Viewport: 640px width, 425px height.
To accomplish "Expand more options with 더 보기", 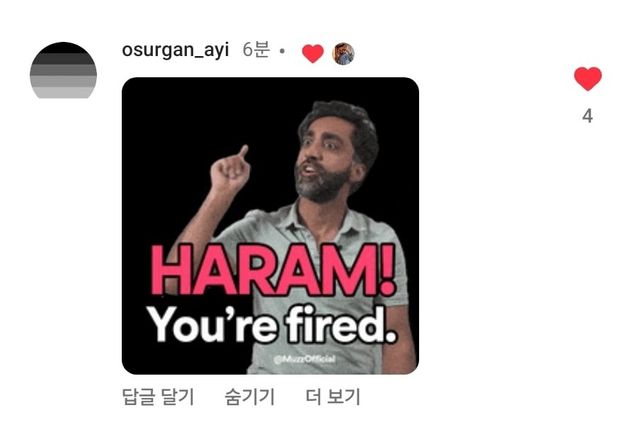I will coord(333,397).
